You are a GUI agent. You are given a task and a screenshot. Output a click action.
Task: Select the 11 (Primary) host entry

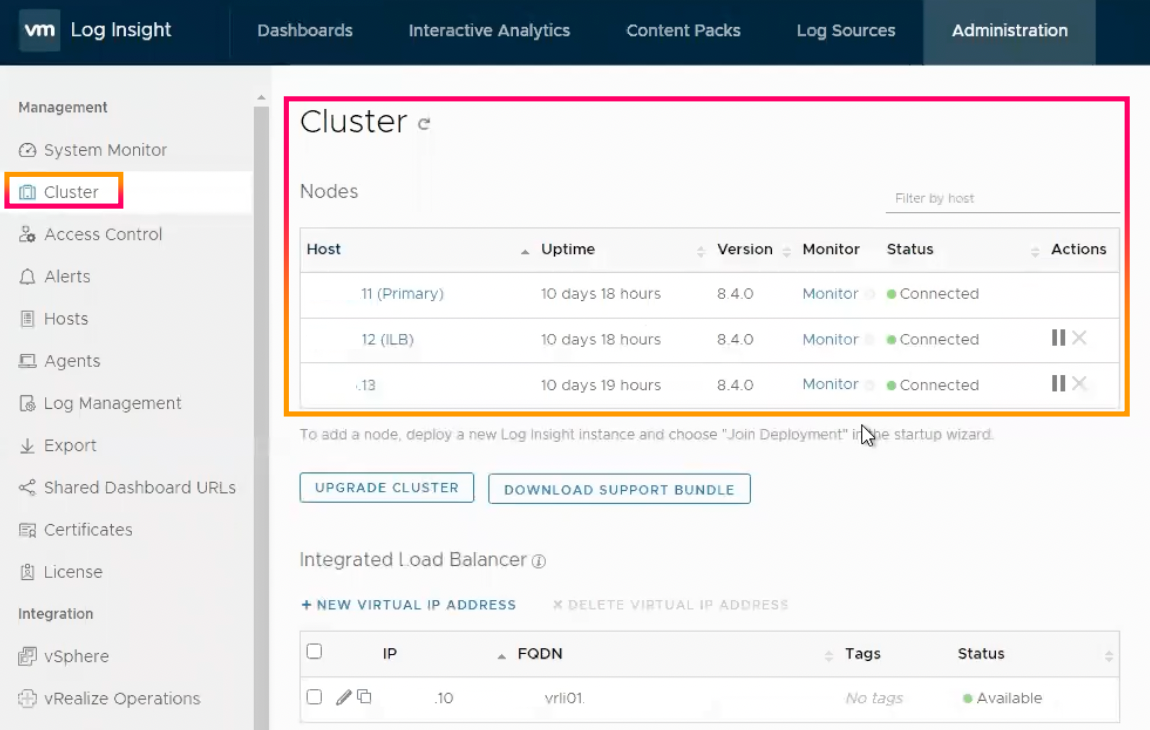[402, 294]
